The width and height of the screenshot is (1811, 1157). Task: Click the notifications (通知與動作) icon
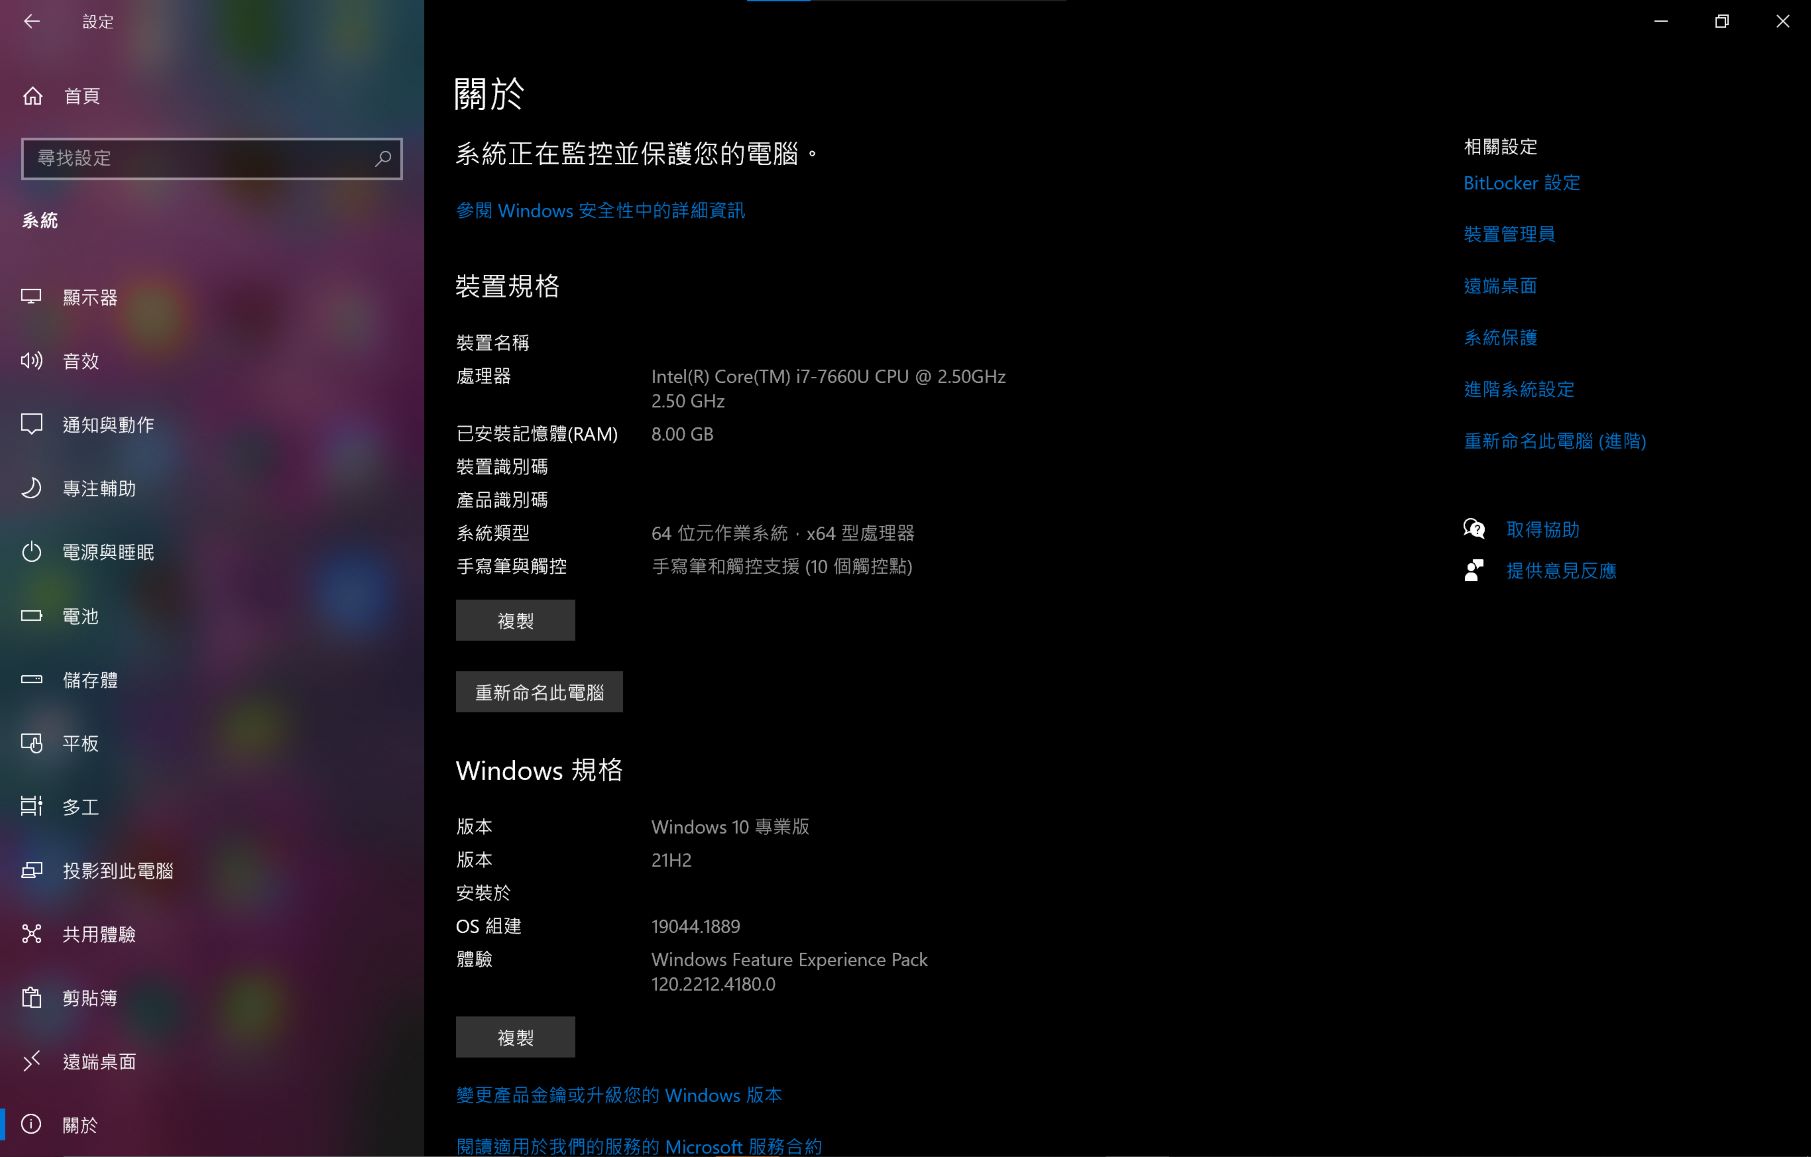32,425
